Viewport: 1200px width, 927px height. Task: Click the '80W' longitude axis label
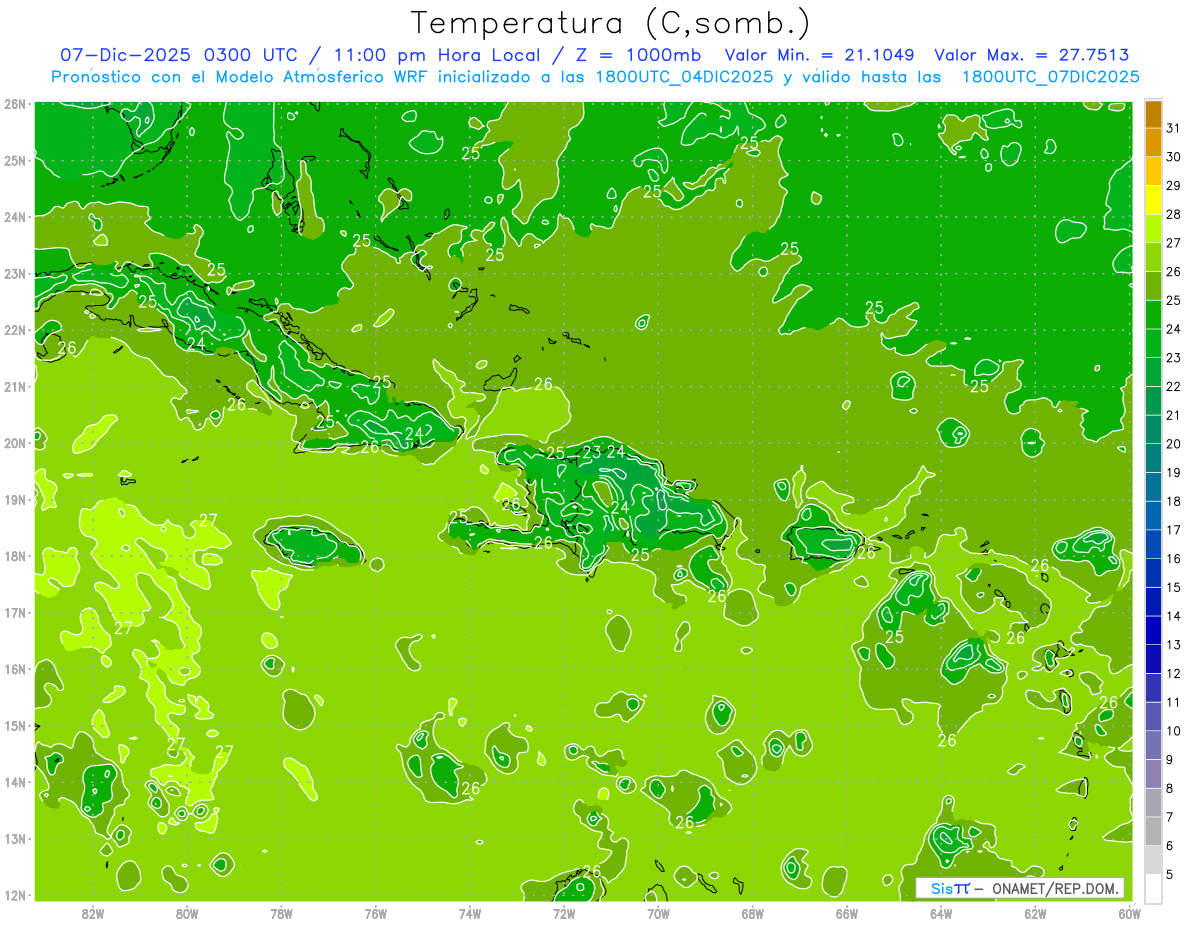[187, 913]
